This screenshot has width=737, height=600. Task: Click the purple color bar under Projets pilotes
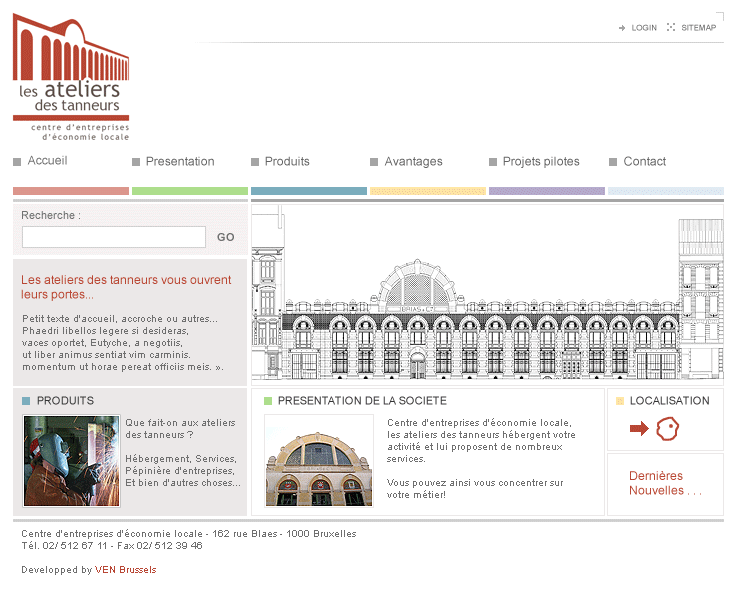[x=547, y=191]
